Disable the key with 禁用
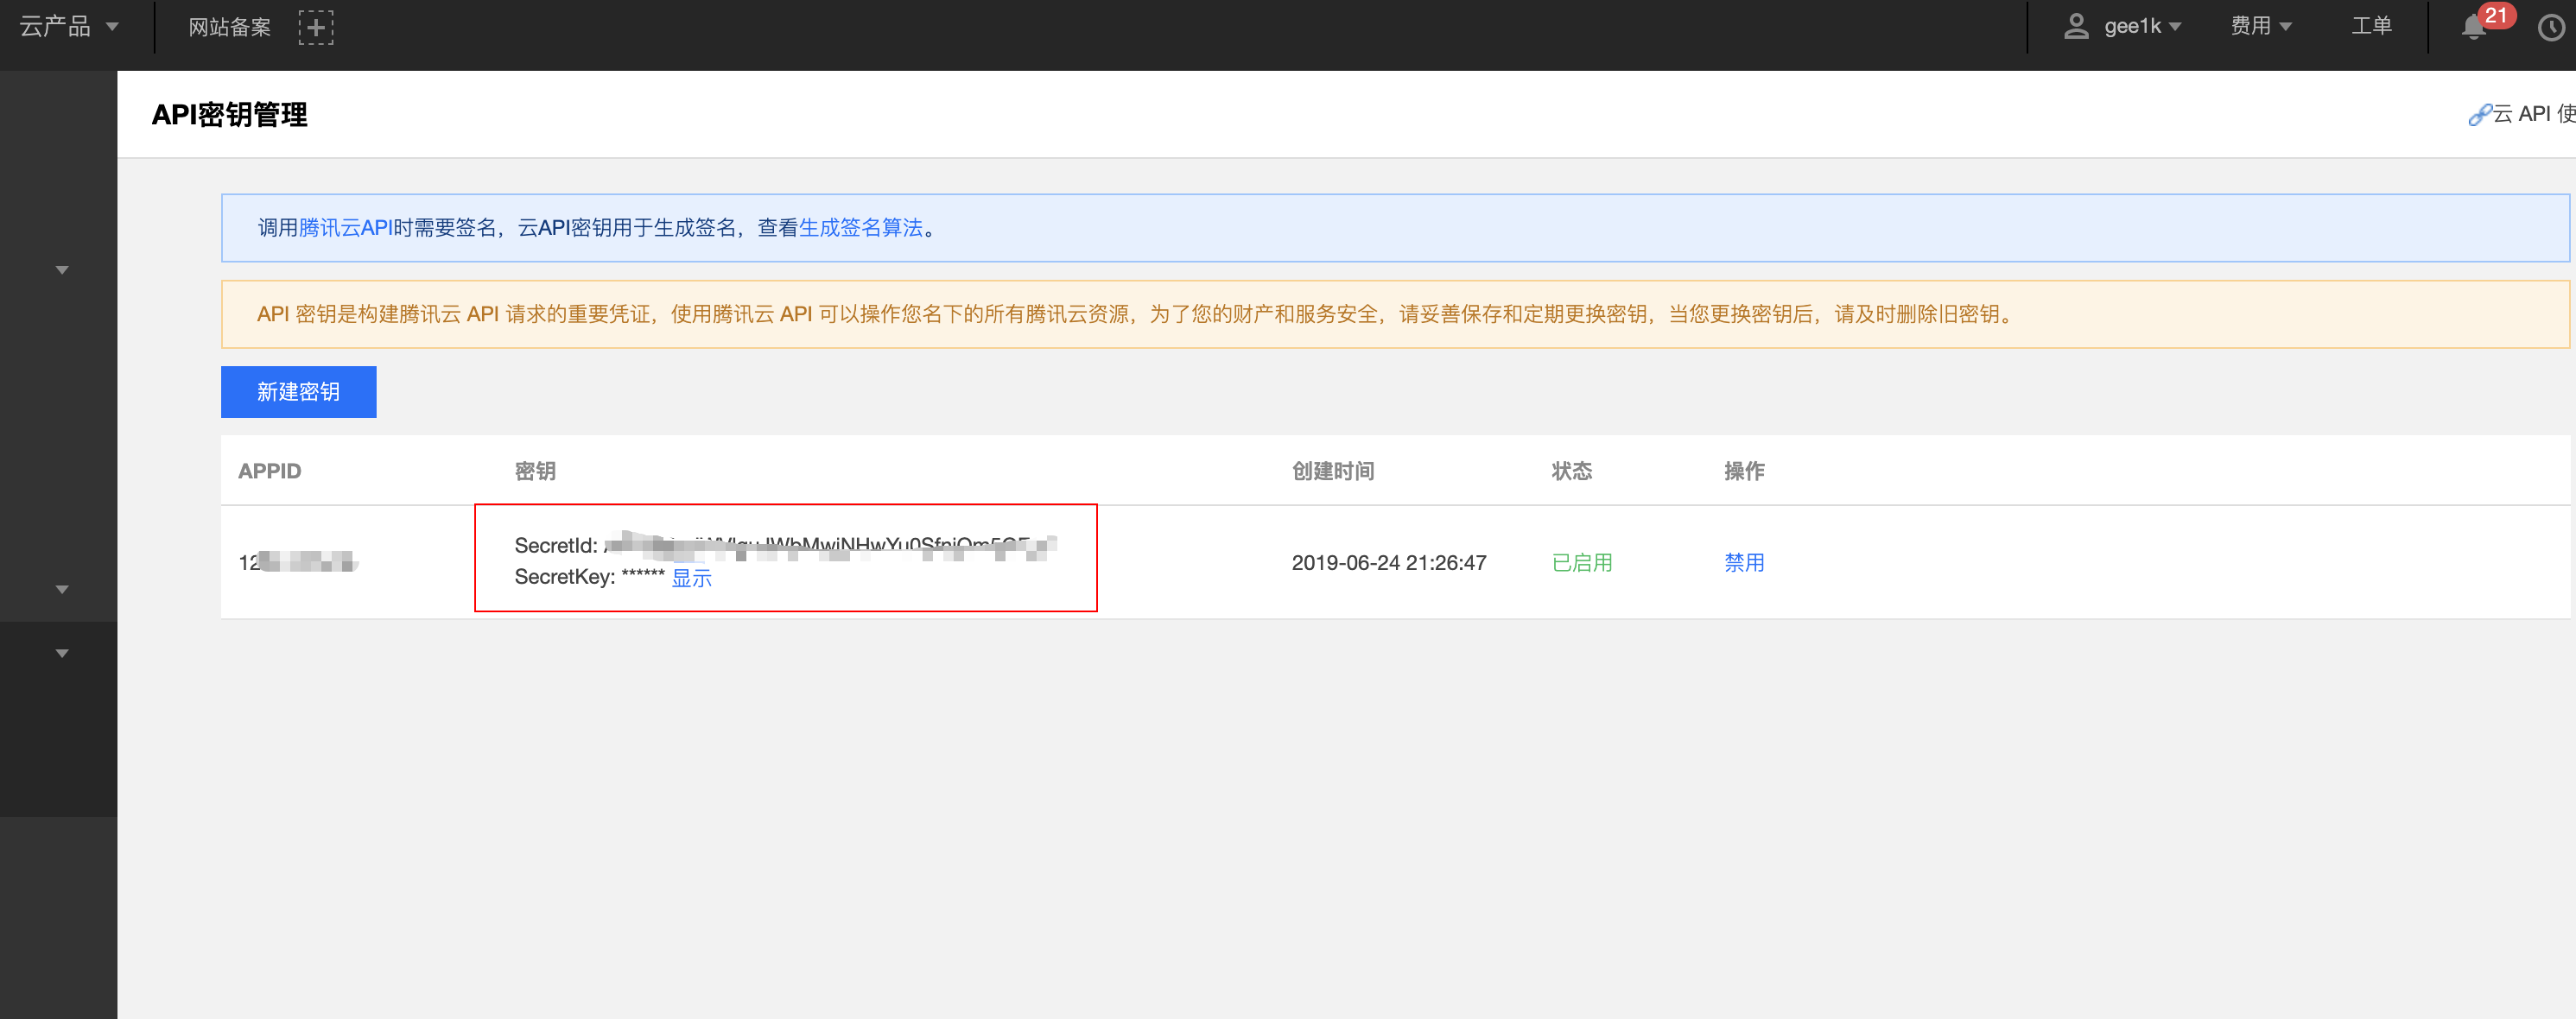The height and width of the screenshot is (1019, 2576). point(1744,563)
